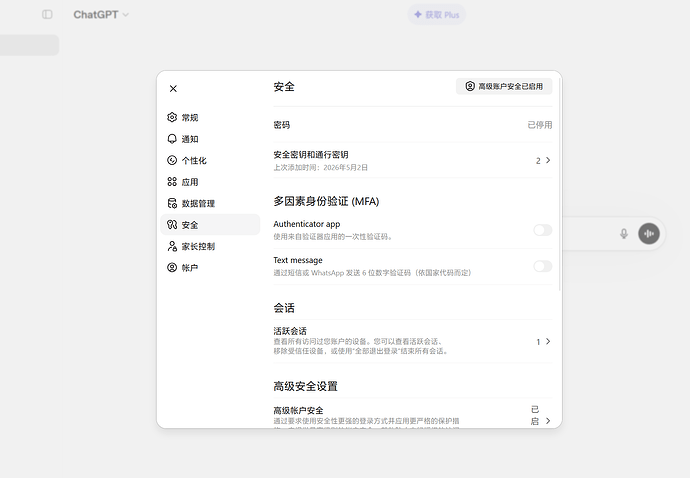Screen dimensions: 690x478
Task: Click the 数据管理 database icon
Action: (172, 203)
